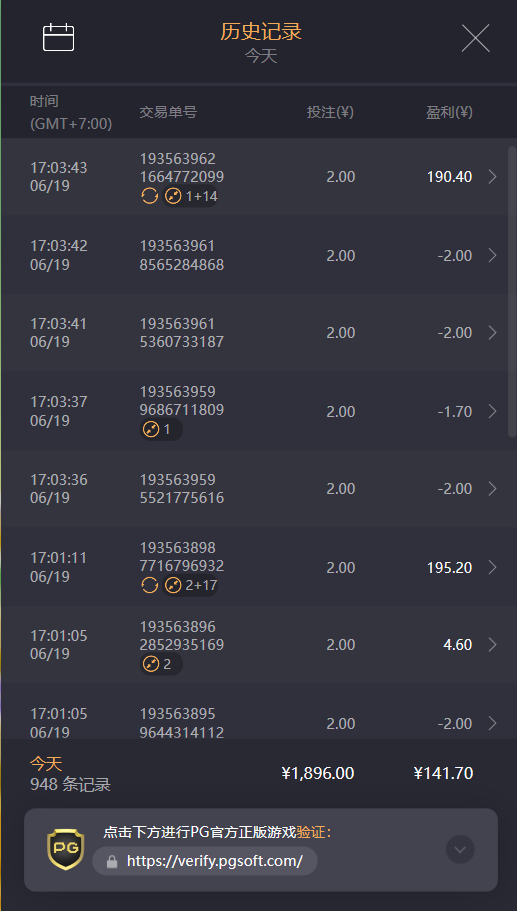Screen dimensions: 517x911
Task: Select the 4.60 profit transaction row
Action: 254,645
